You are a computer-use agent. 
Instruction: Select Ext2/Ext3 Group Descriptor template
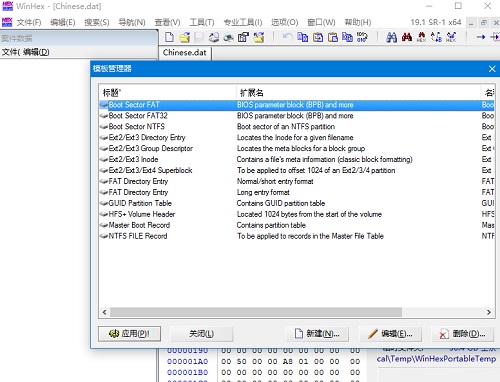tap(297, 149)
